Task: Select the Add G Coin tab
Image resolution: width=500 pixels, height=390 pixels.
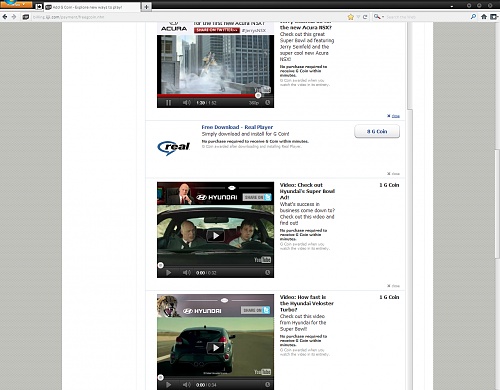Action: [92, 7]
